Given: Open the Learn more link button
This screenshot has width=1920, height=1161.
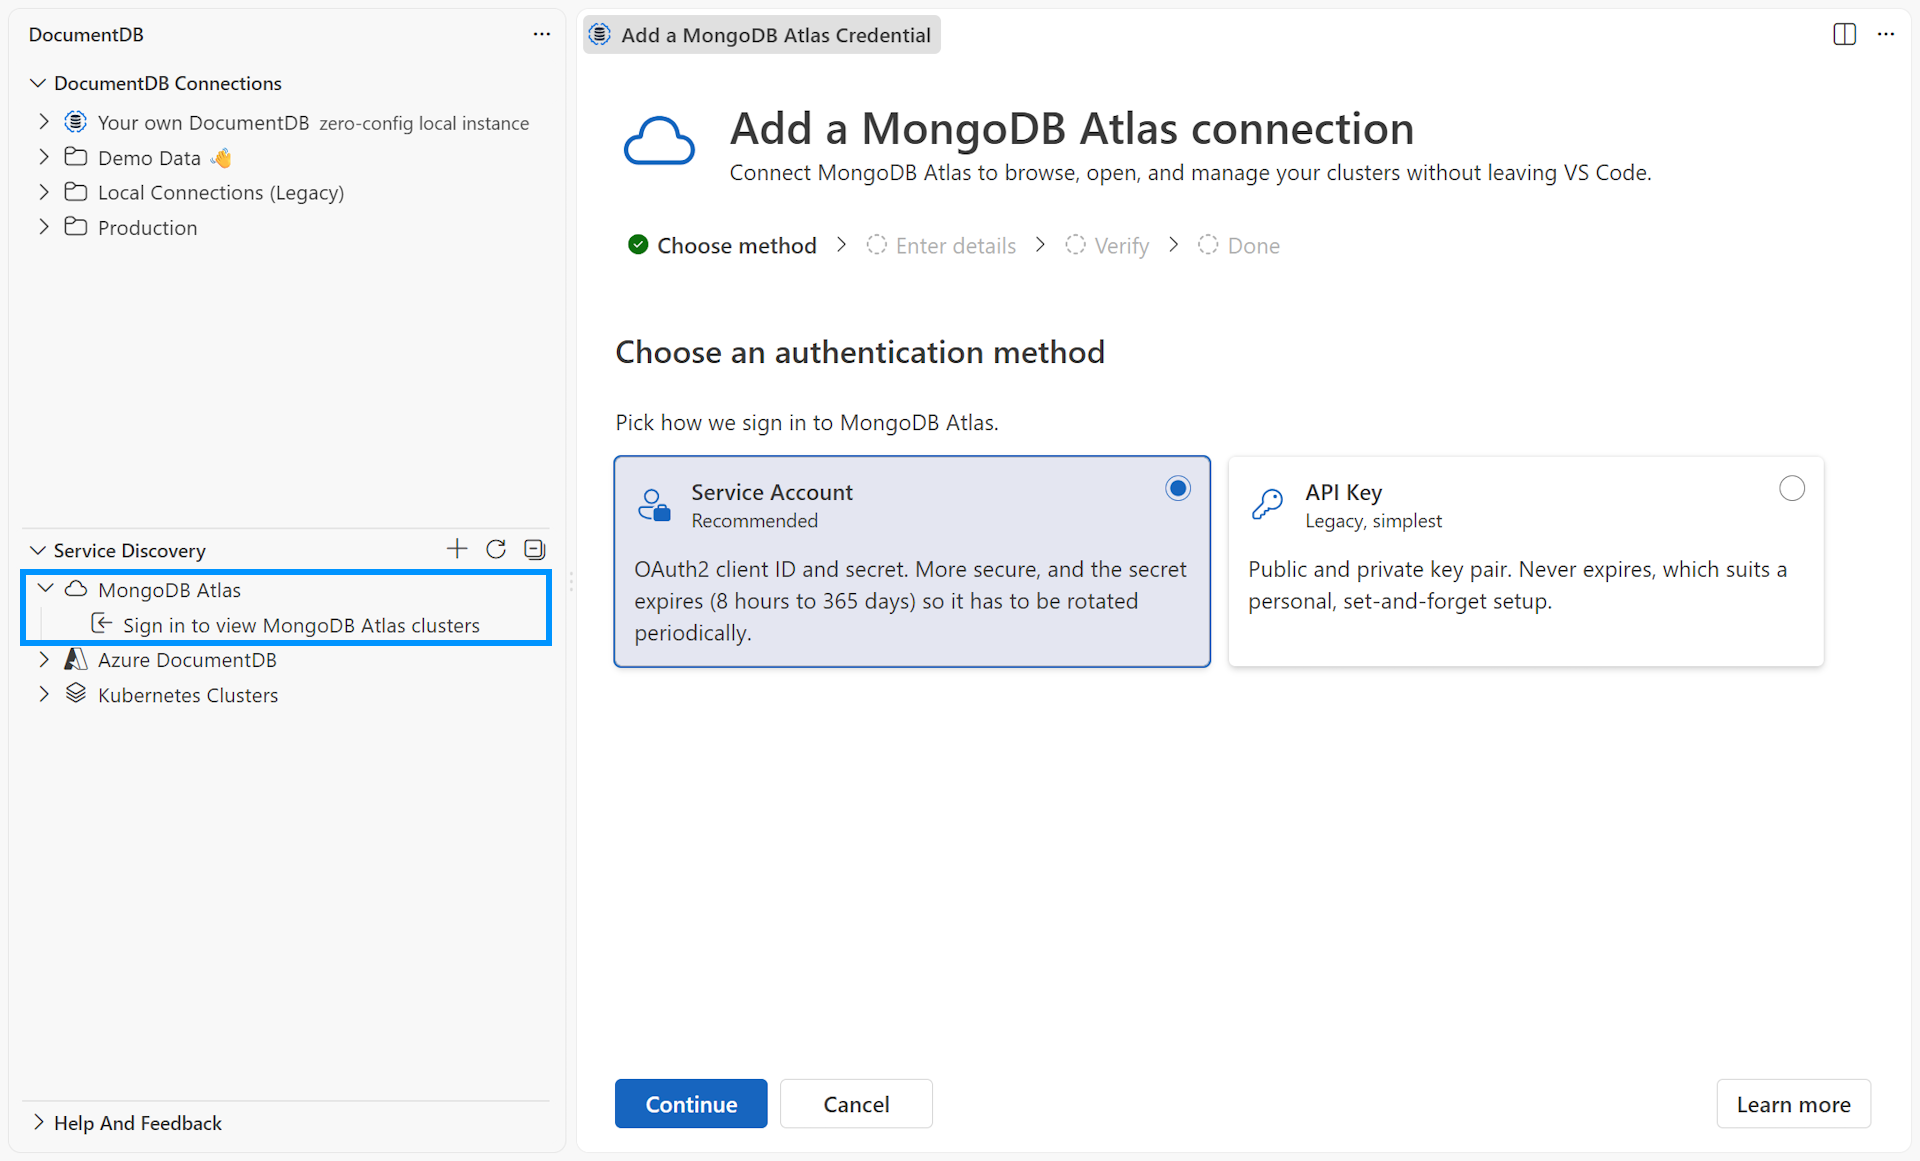Looking at the screenshot, I should 1793,1104.
